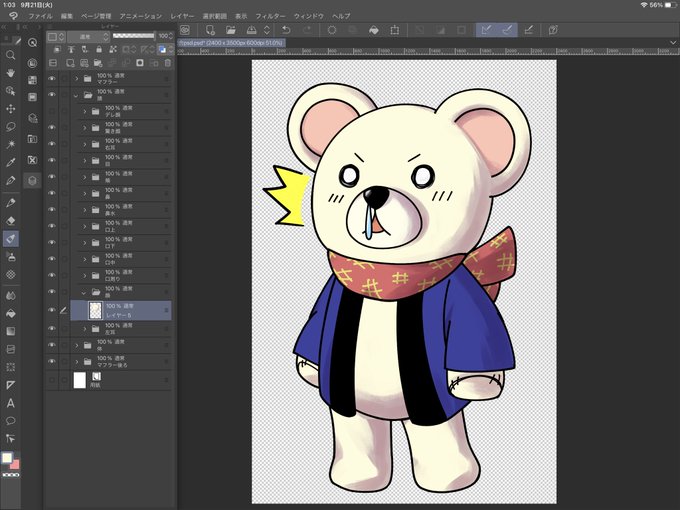Hide the 右耳 folder with eye icon
Viewport: 680px width, 510px height.
(52, 144)
